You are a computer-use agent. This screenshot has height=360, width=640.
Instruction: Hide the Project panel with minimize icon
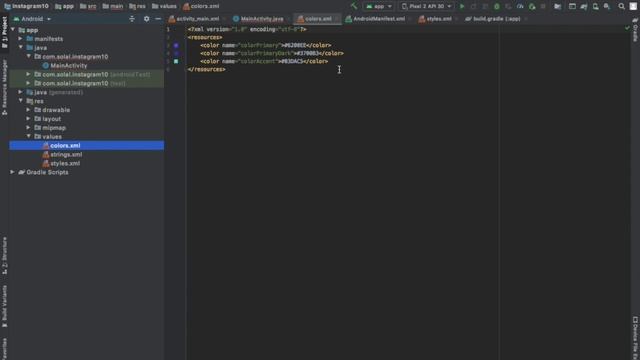point(158,19)
